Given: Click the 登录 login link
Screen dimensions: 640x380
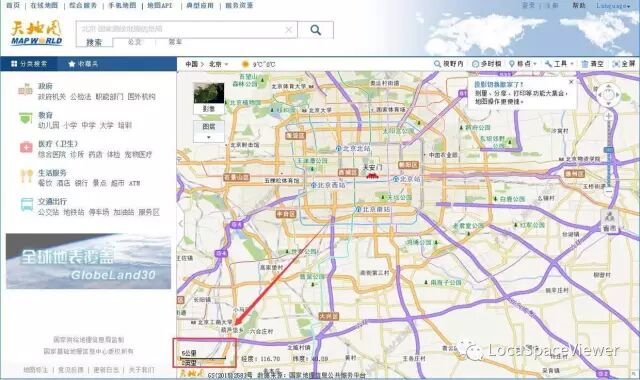Looking at the screenshot, I should click(x=529, y=6).
